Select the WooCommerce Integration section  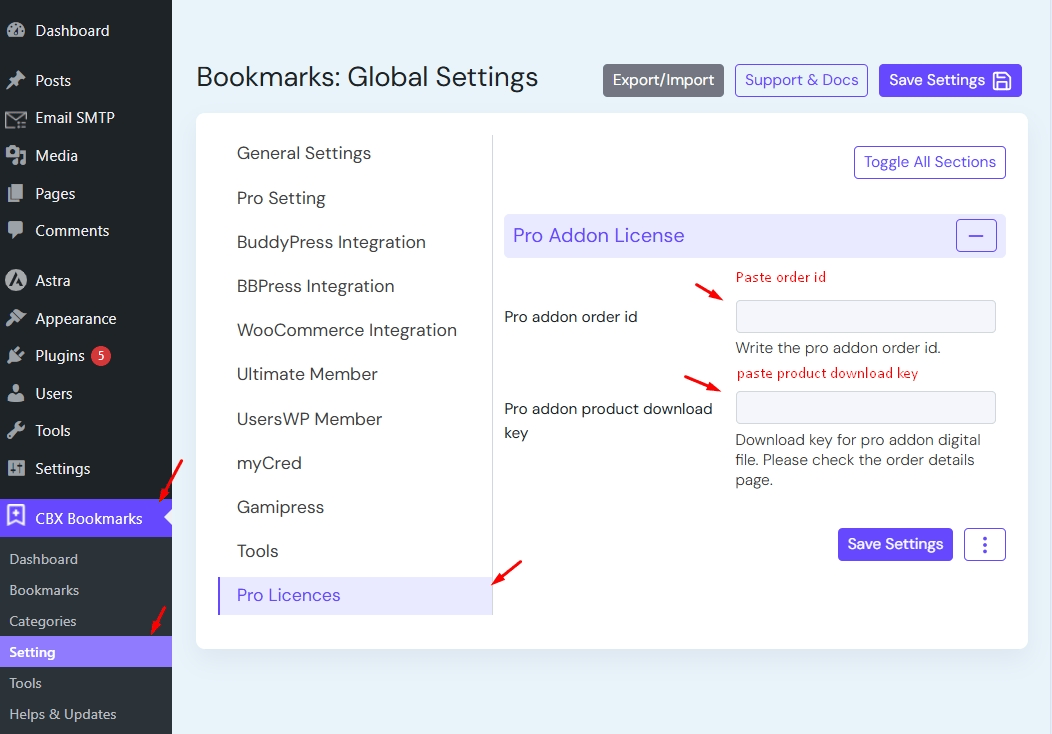coord(346,330)
